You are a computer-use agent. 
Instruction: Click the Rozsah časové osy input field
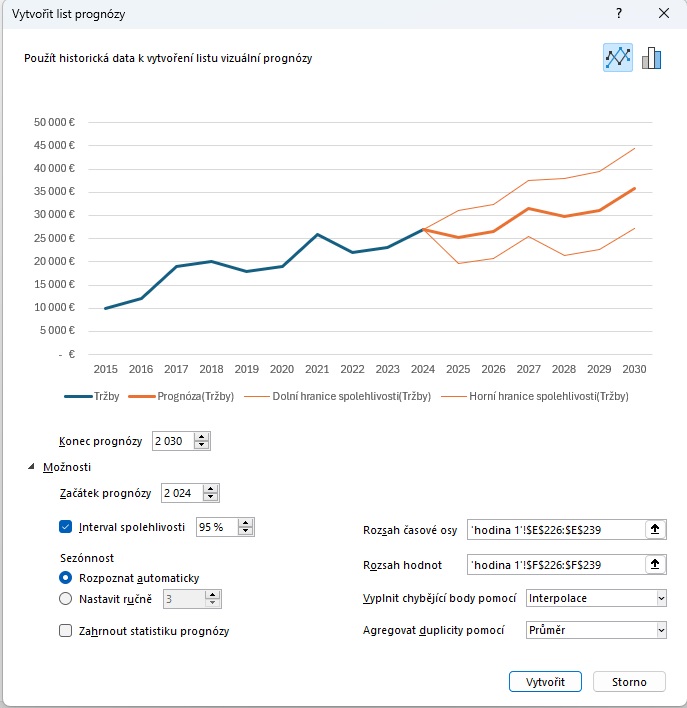(555, 530)
